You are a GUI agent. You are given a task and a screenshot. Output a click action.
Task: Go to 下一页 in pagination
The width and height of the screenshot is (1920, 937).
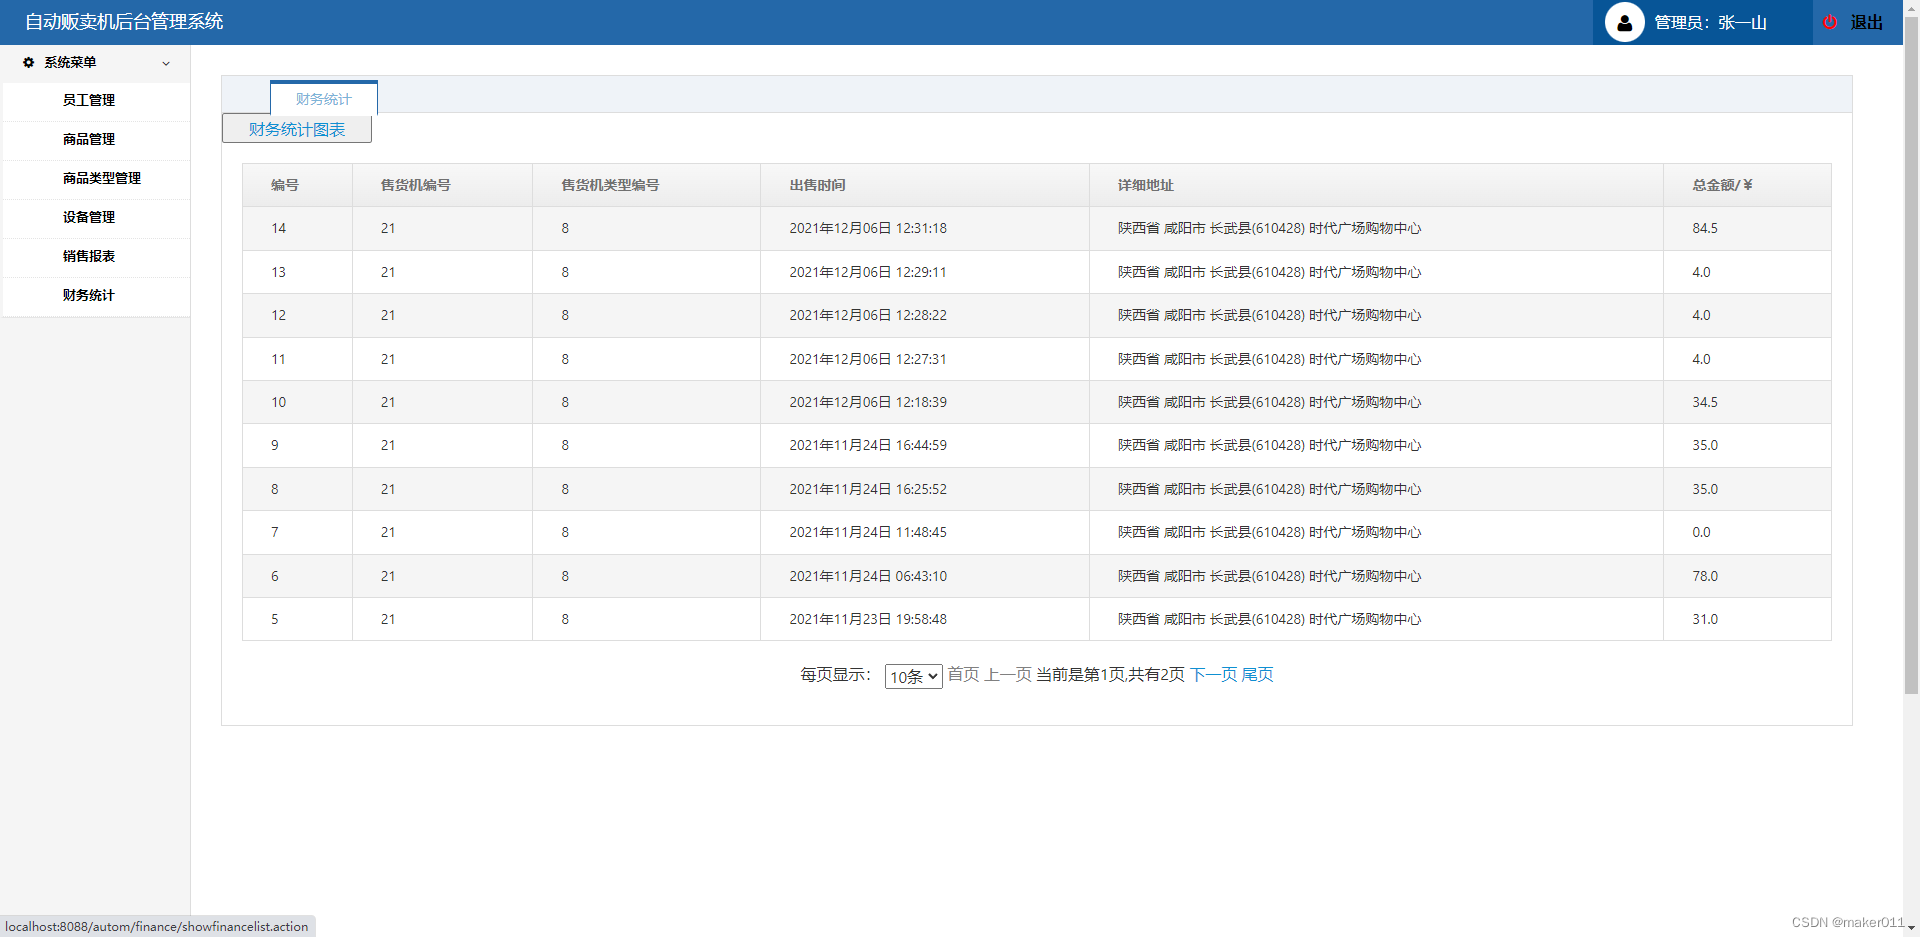1213,675
